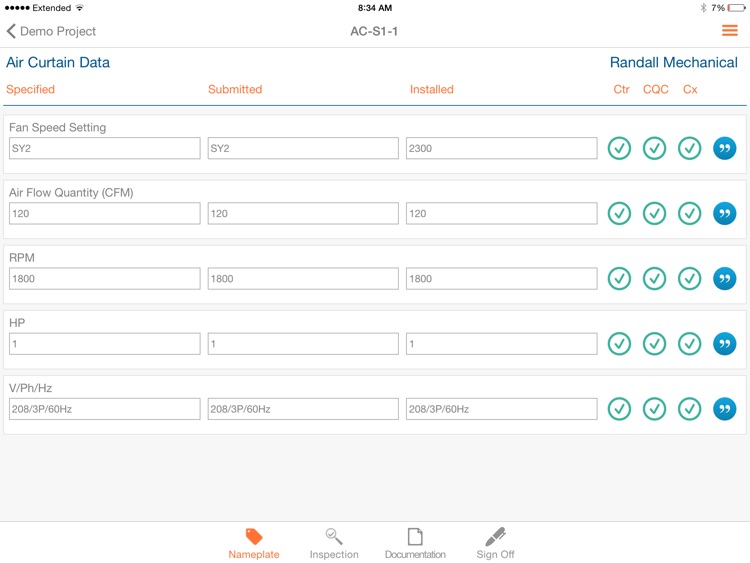Open comment bubble for RPM row
Image resolution: width=750 pixels, height=563 pixels.
pos(725,278)
